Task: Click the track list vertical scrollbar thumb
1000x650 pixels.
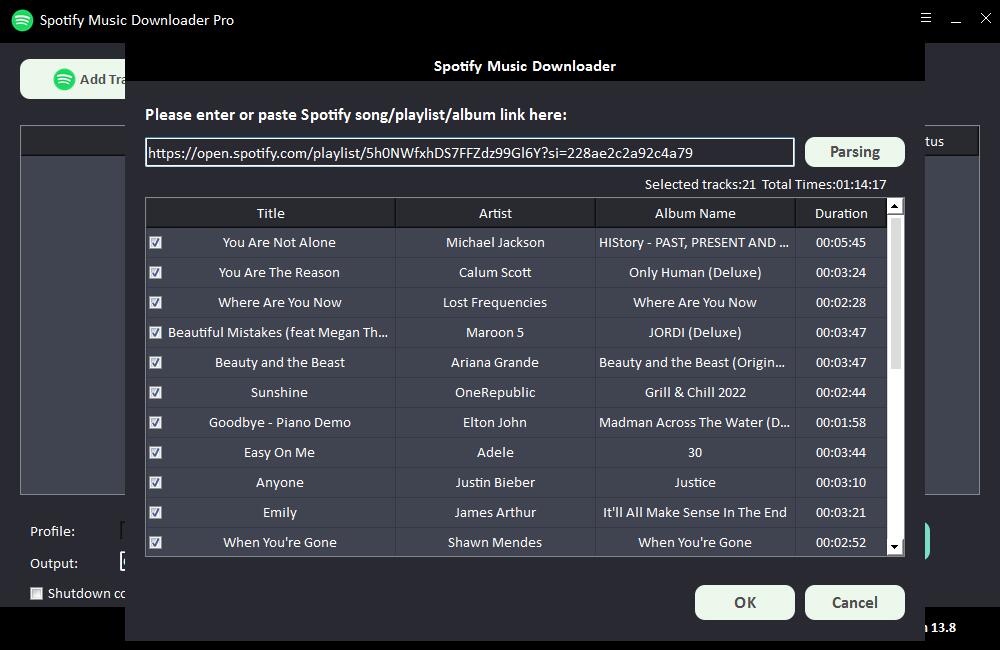Action: click(895, 292)
